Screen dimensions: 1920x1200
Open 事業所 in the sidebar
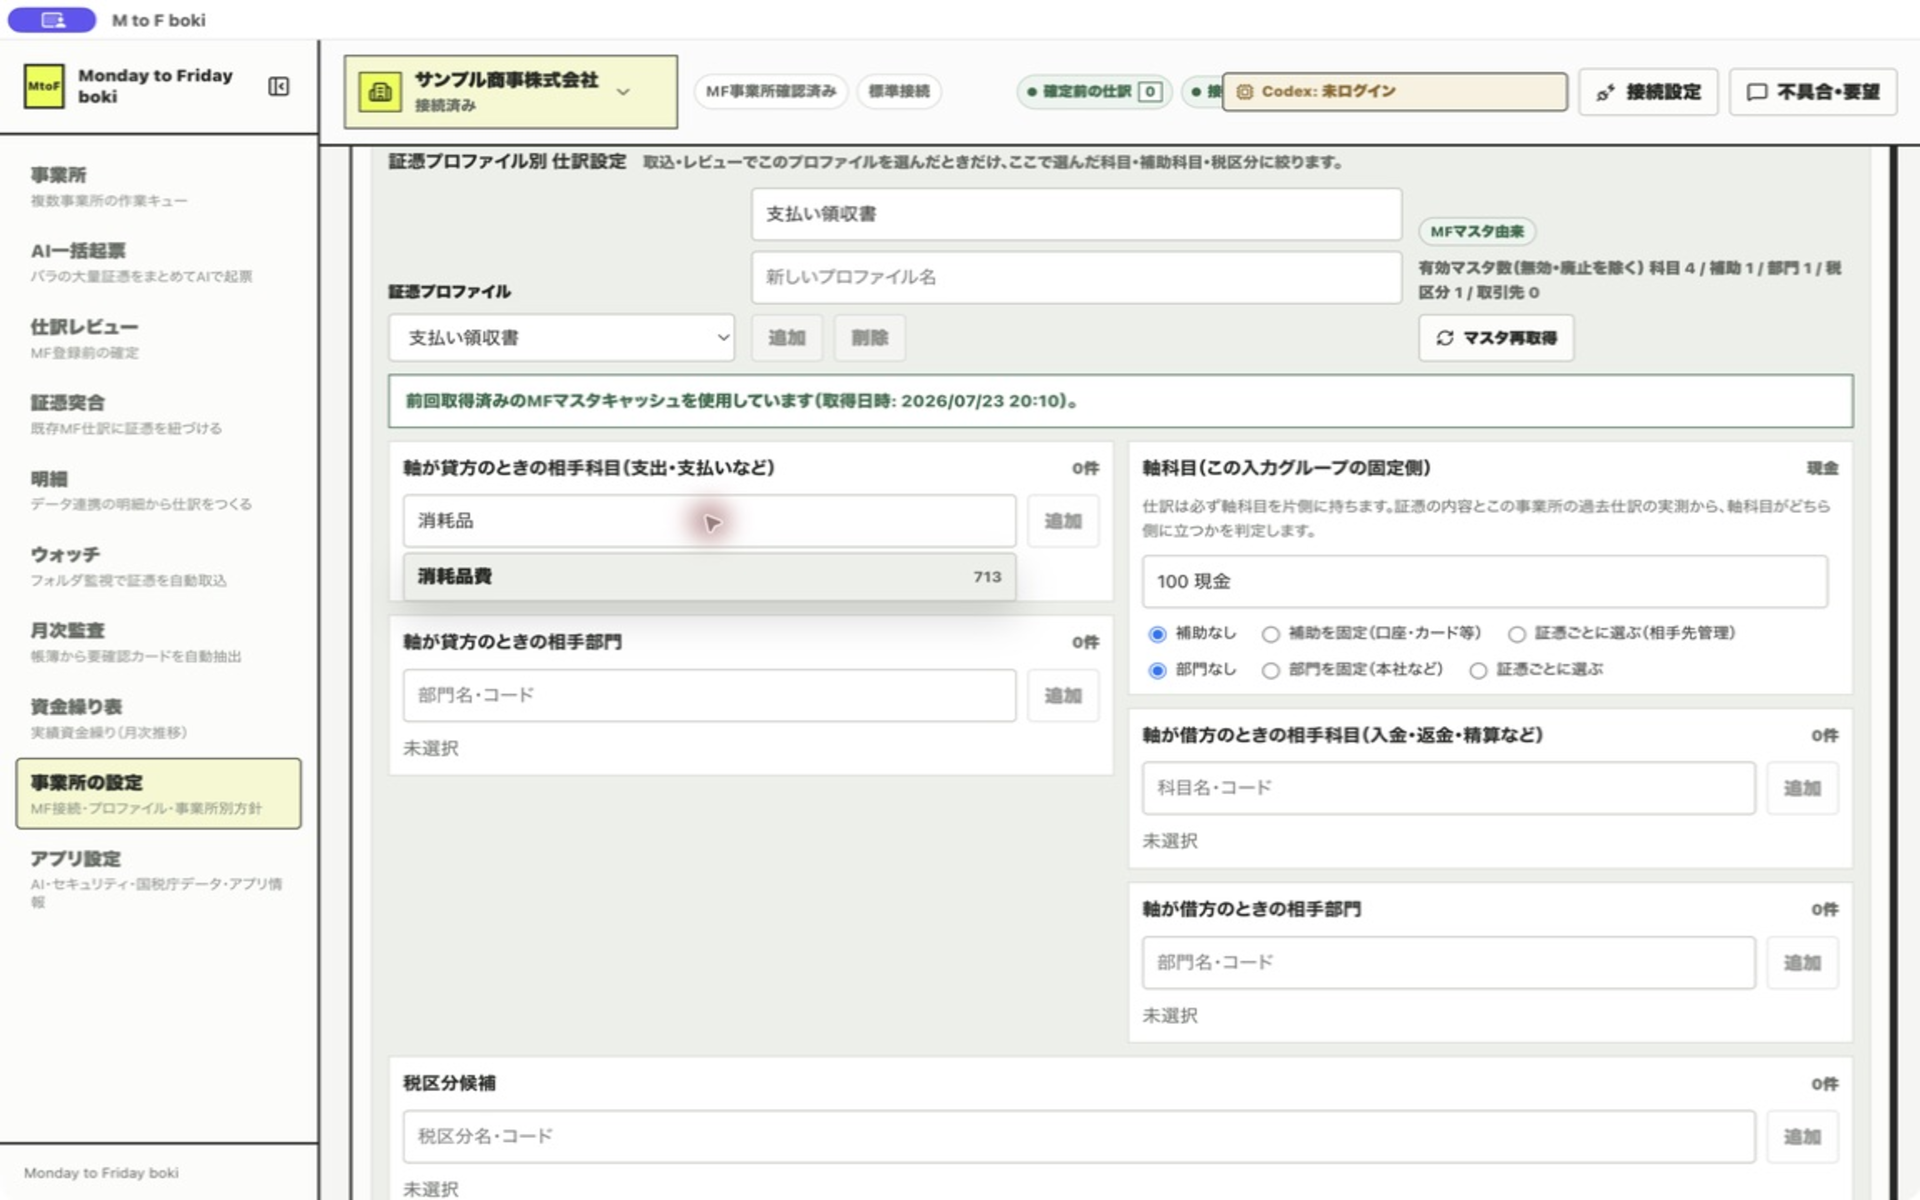pos(159,186)
